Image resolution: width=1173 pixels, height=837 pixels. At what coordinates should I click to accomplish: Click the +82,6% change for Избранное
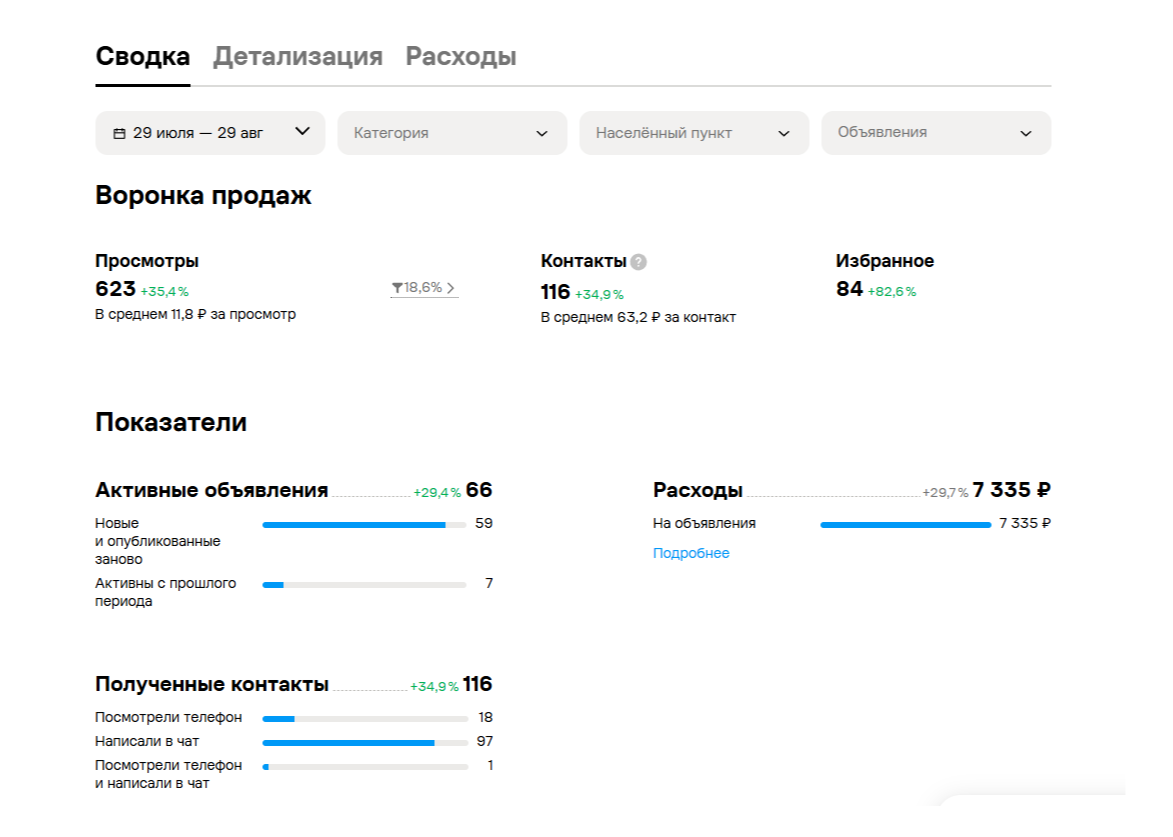[x=892, y=292]
